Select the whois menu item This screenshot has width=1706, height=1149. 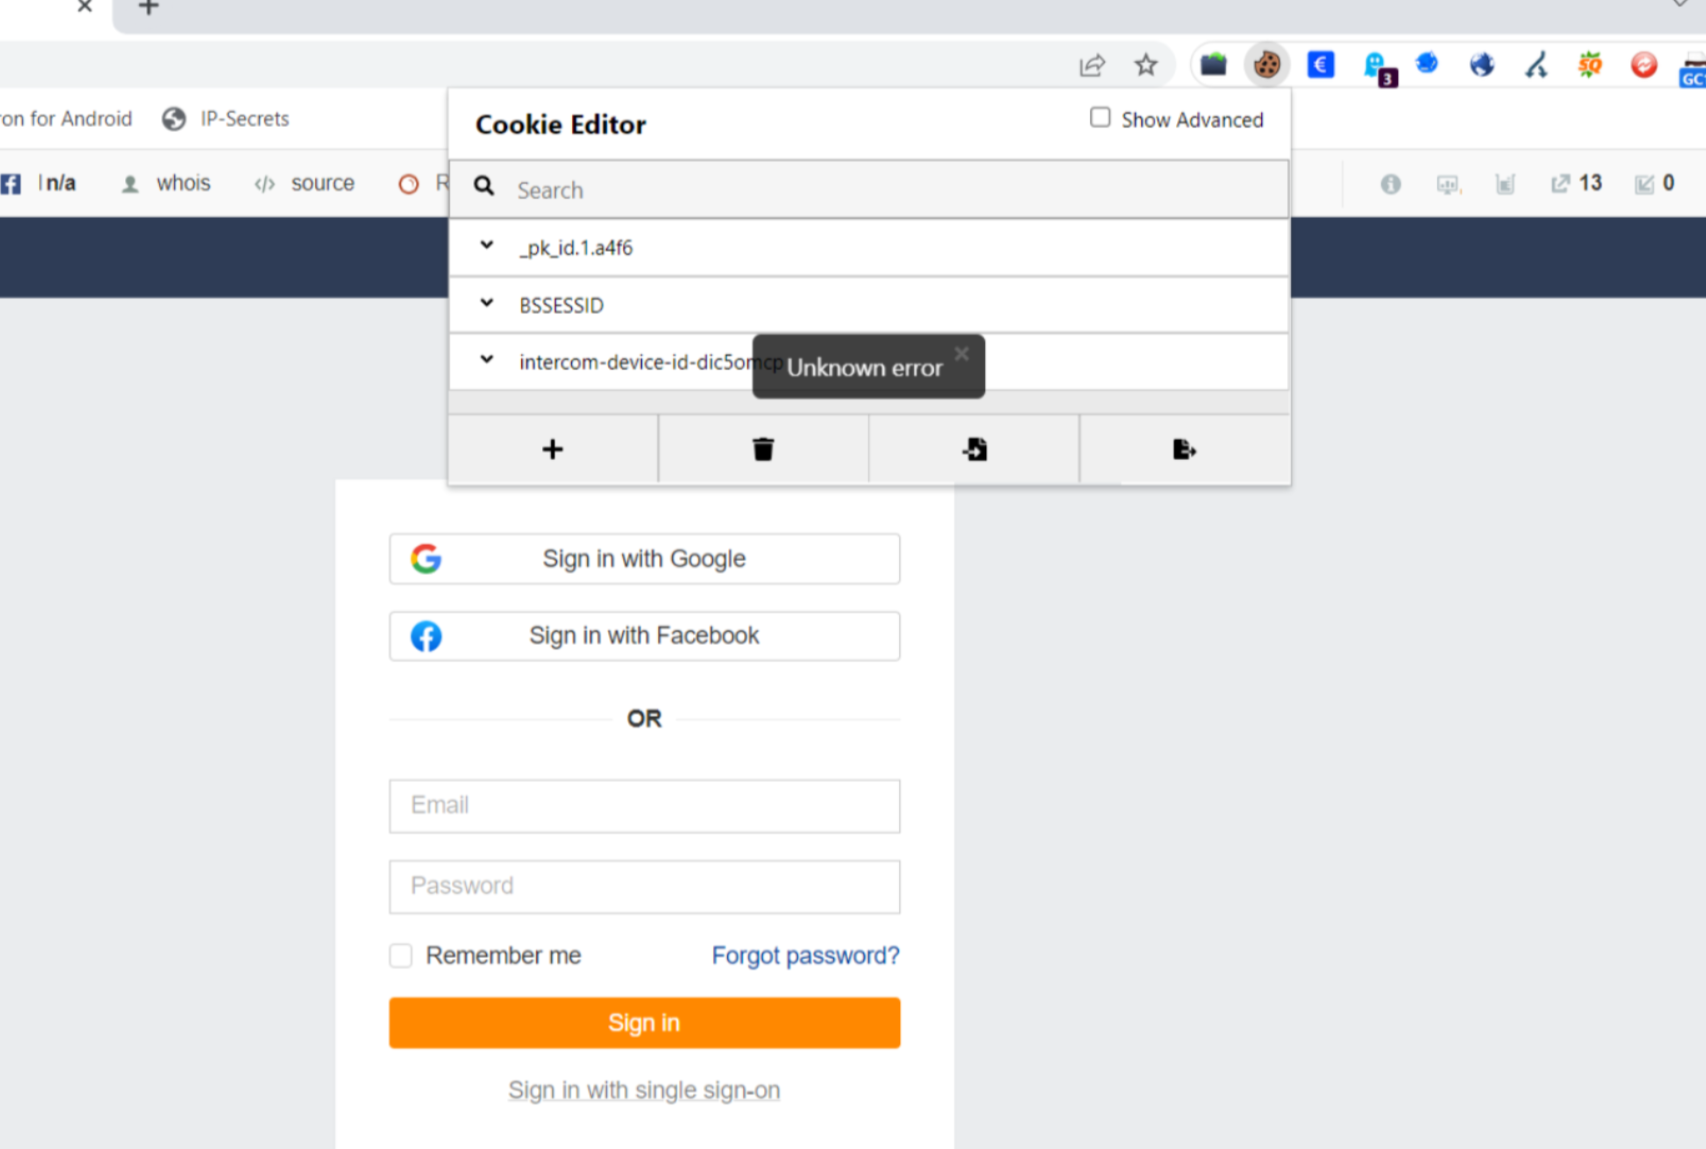(x=184, y=183)
